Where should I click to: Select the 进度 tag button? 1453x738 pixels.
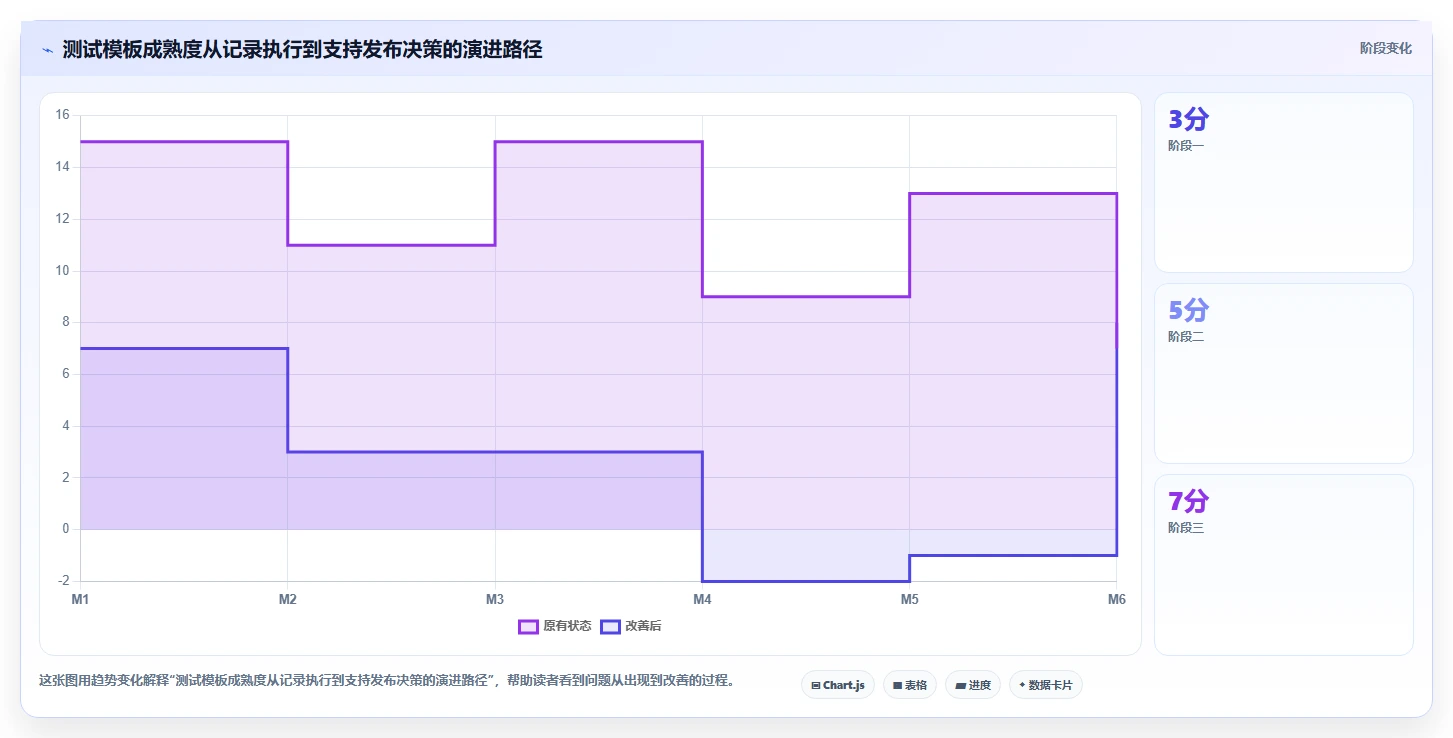click(x=973, y=685)
